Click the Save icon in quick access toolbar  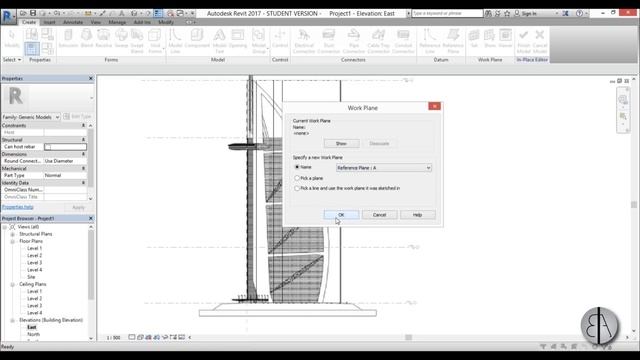point(33,13)
